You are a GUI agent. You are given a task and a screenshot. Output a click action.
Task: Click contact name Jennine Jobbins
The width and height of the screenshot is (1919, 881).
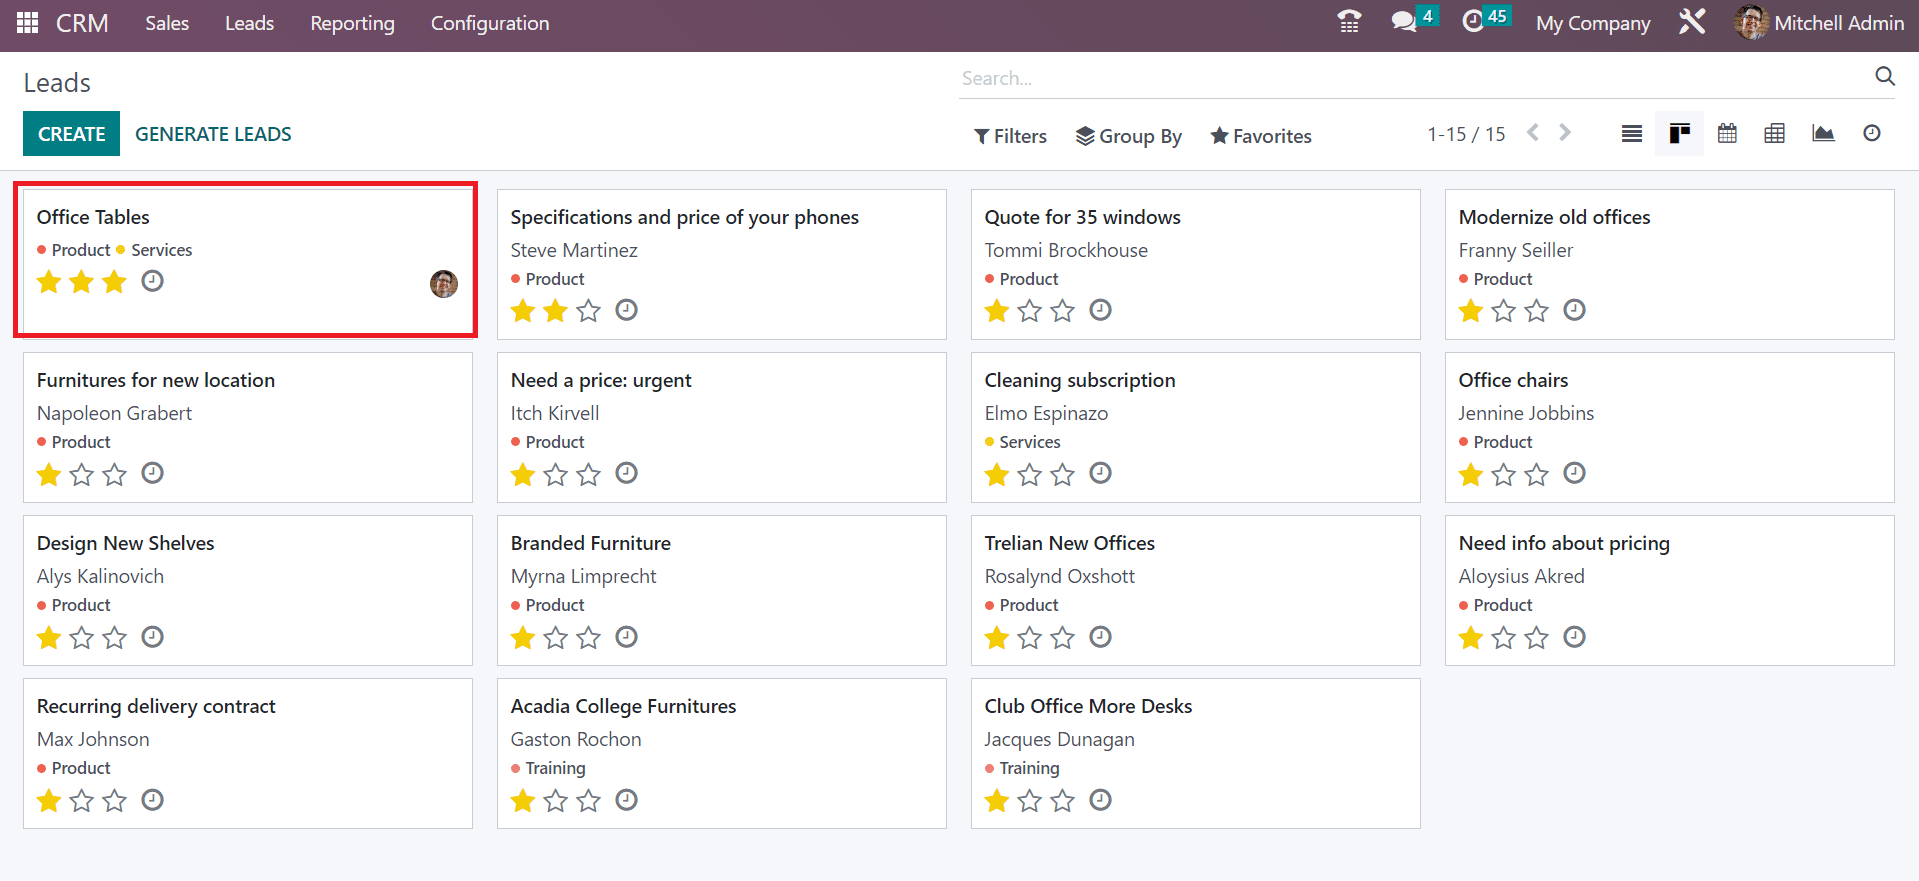(x=1526, y=413)
